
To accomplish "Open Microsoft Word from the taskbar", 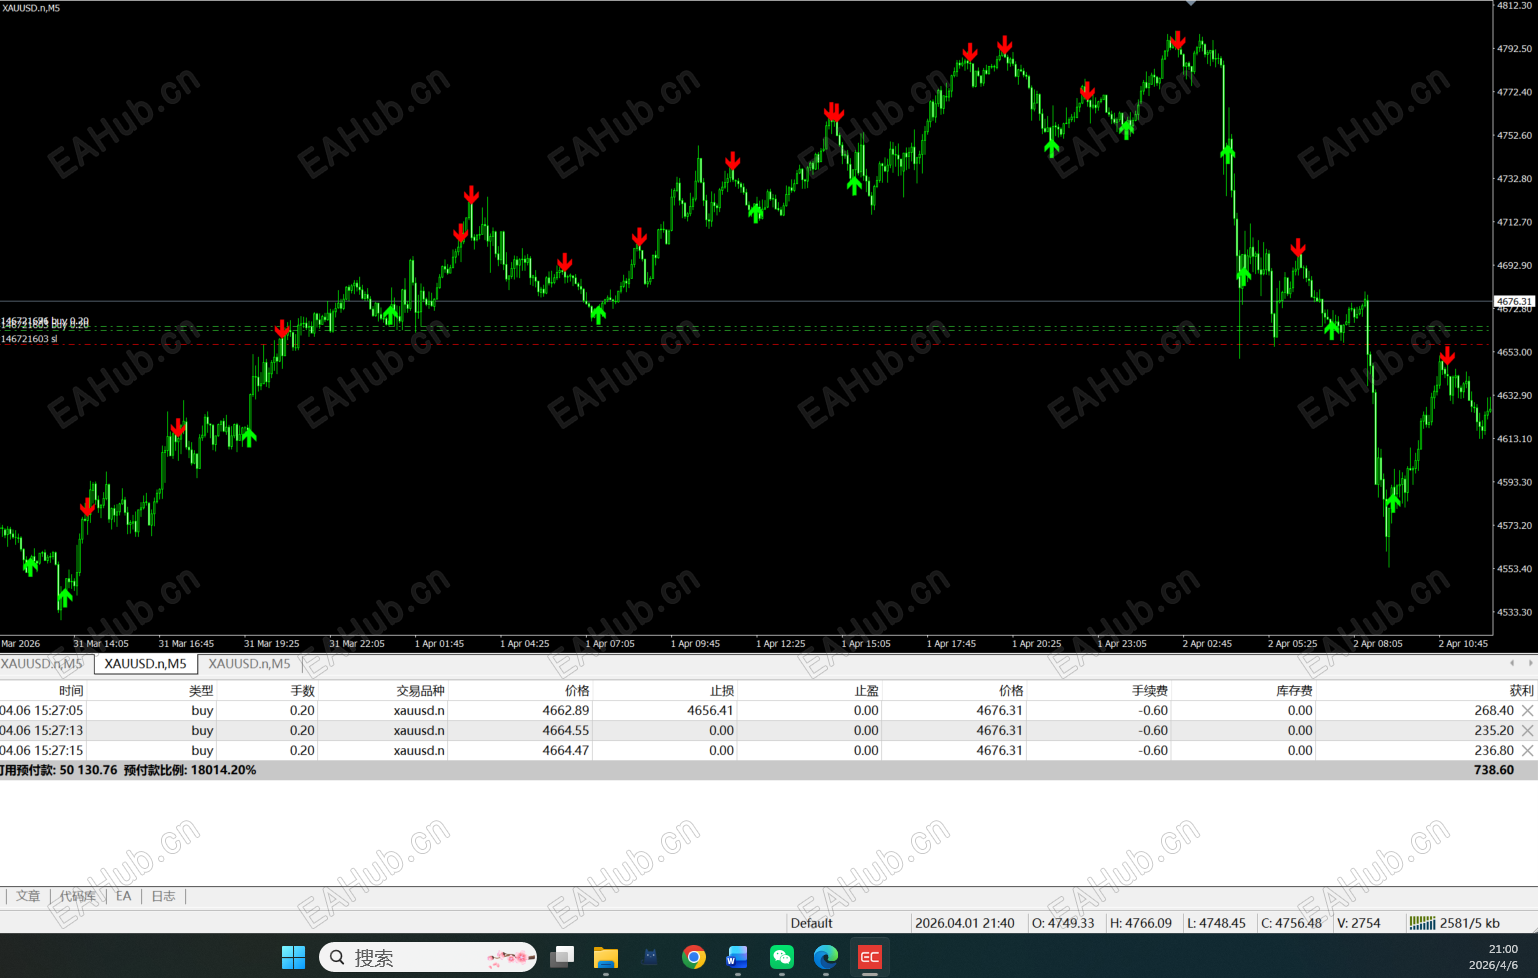I will [x=738, y=958].
